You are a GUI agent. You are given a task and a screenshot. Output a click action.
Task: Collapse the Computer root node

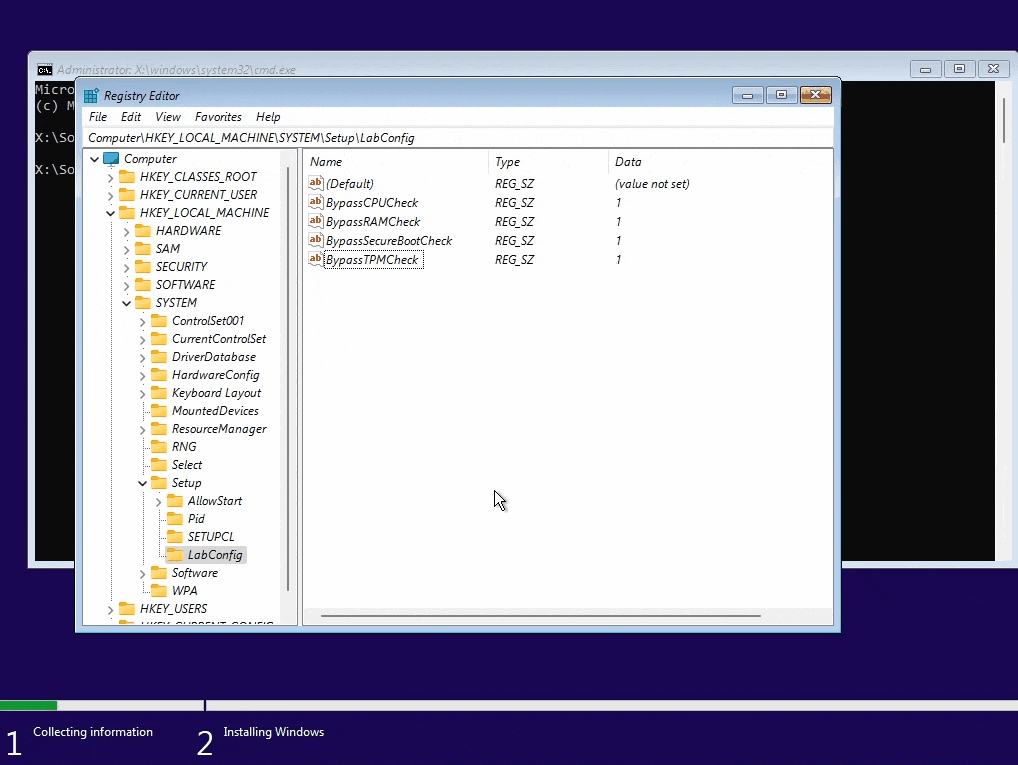point(95,159)
